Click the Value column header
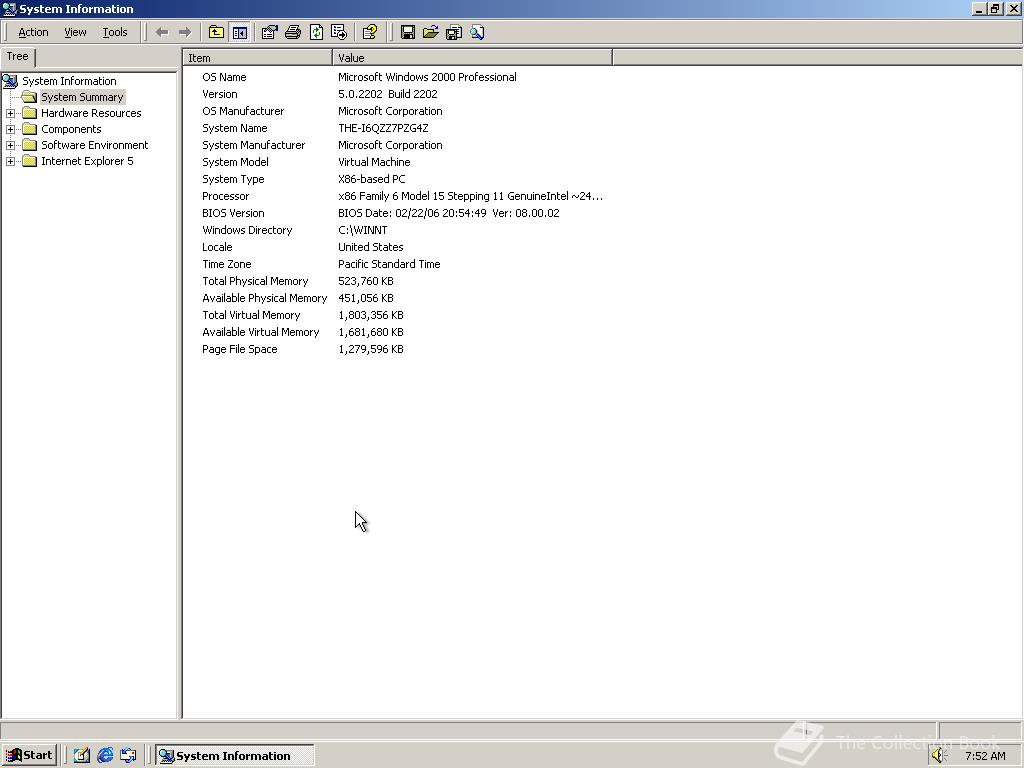The width and height of the screenshot is (1024, 768). click(472, 58)
